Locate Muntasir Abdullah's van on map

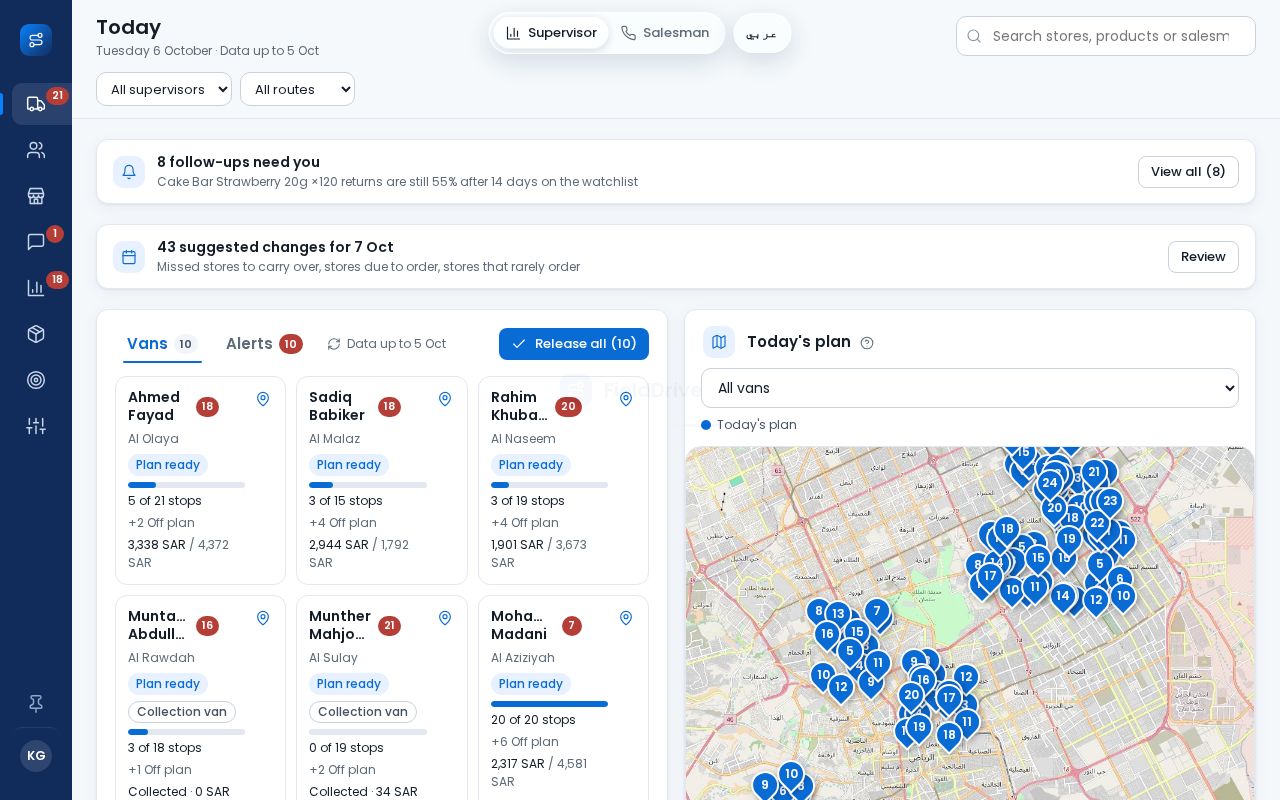[x=263, y=618]
